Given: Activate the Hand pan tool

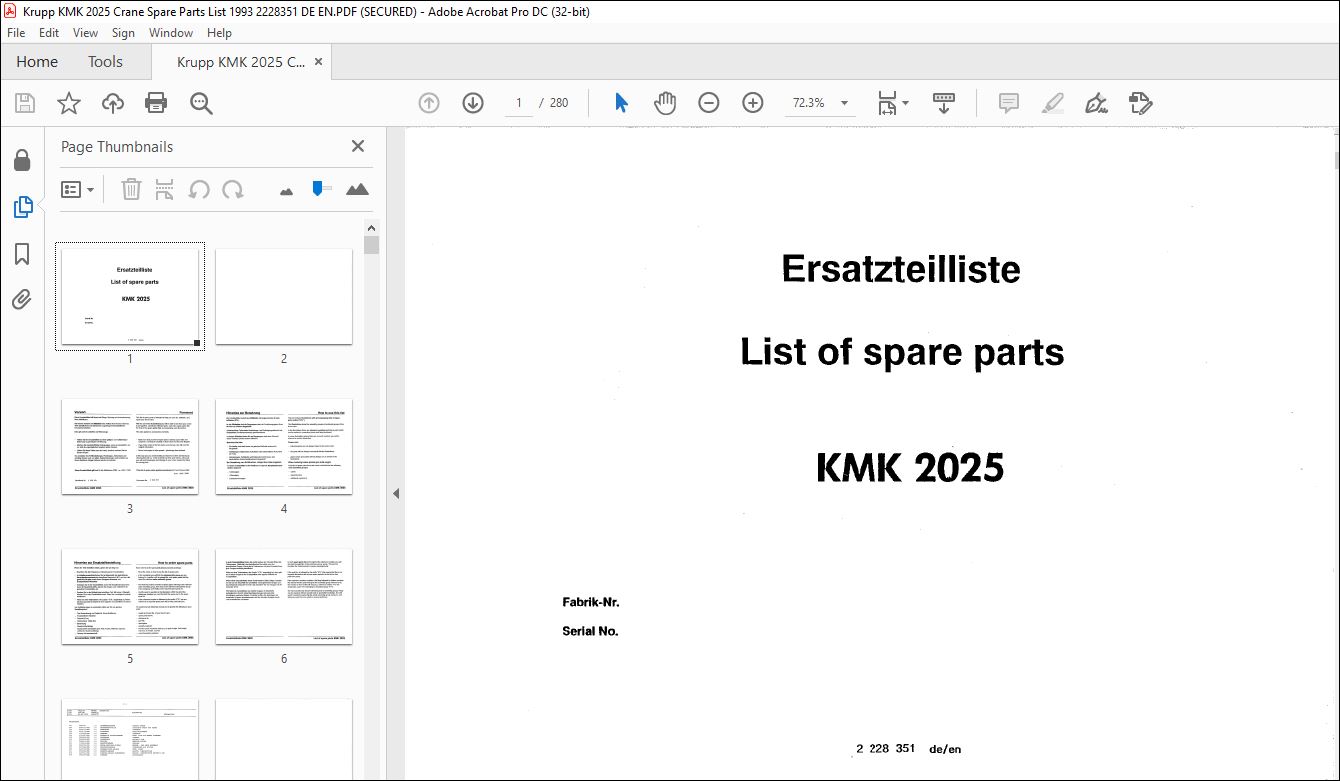Looking at the screenshot, I should 665,103.
